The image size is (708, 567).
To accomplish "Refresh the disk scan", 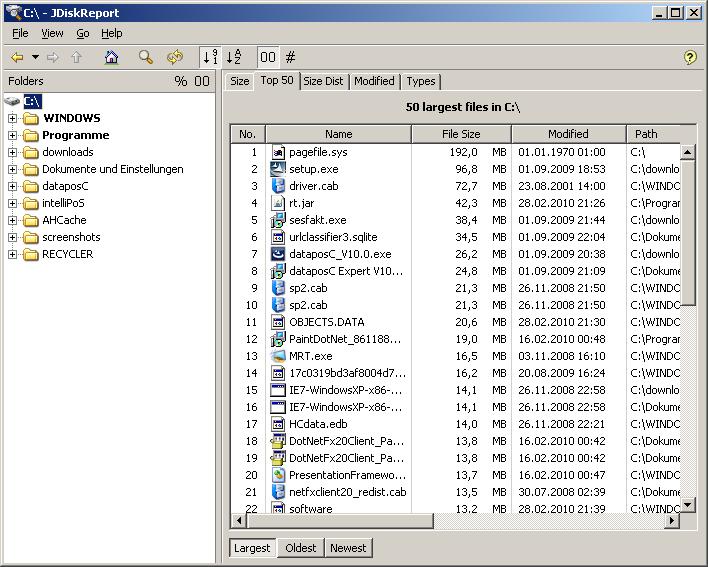I will pyautogui.click(x=175, y=57).
